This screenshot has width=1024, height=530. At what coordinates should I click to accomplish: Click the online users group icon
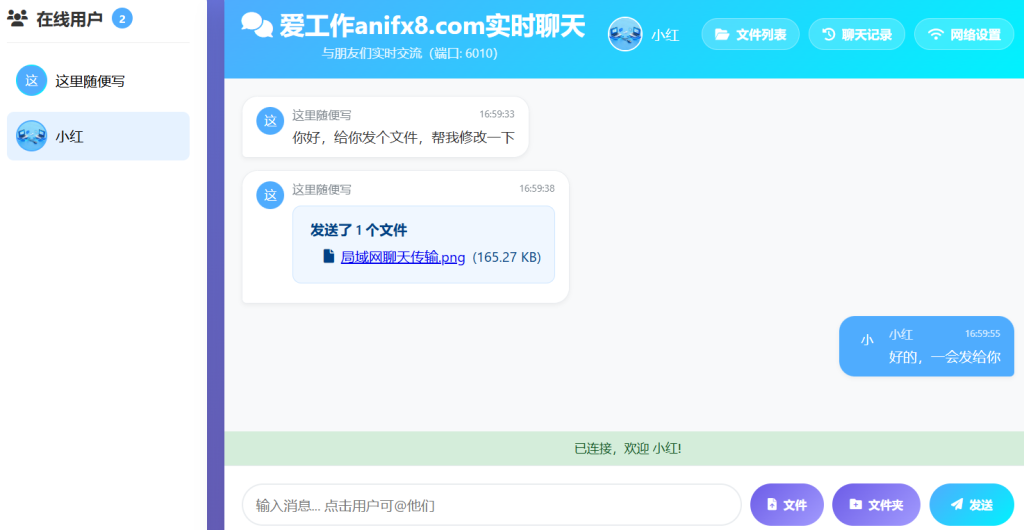tap(17, 18)
